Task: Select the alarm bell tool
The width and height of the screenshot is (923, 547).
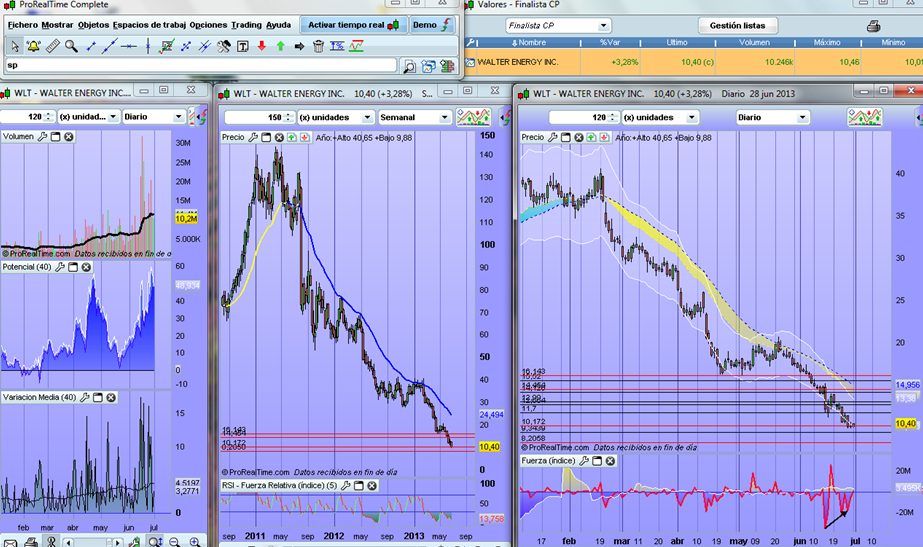Action: click(x=33, y=46)
